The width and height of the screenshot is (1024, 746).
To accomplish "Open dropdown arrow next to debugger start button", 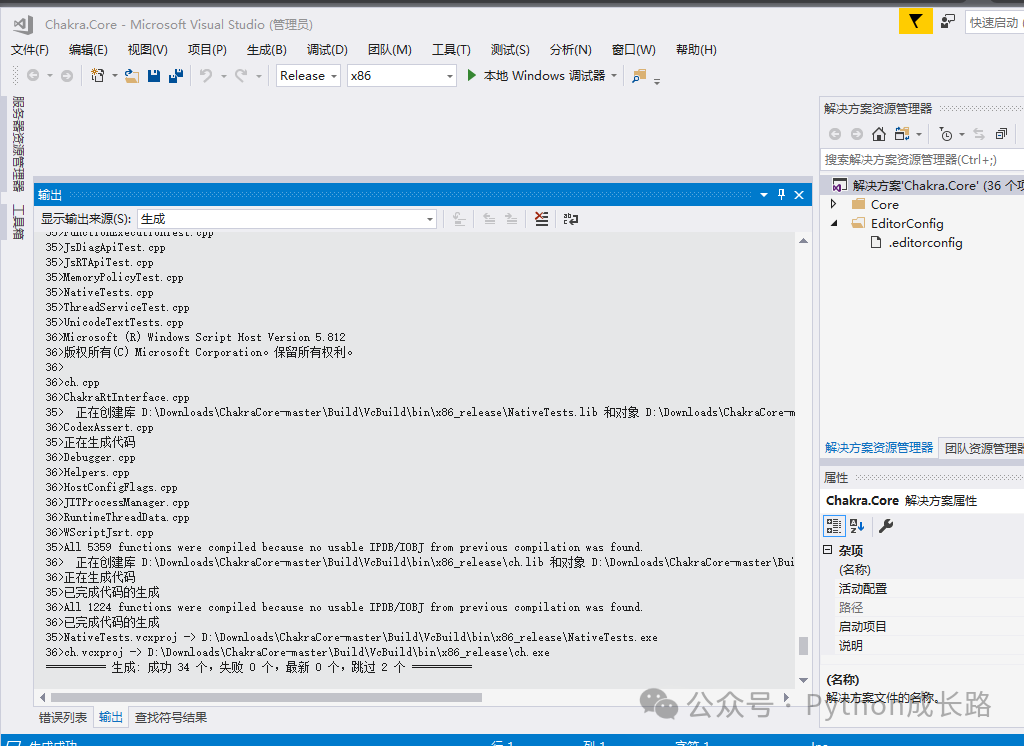I will [x=614, y=76].
